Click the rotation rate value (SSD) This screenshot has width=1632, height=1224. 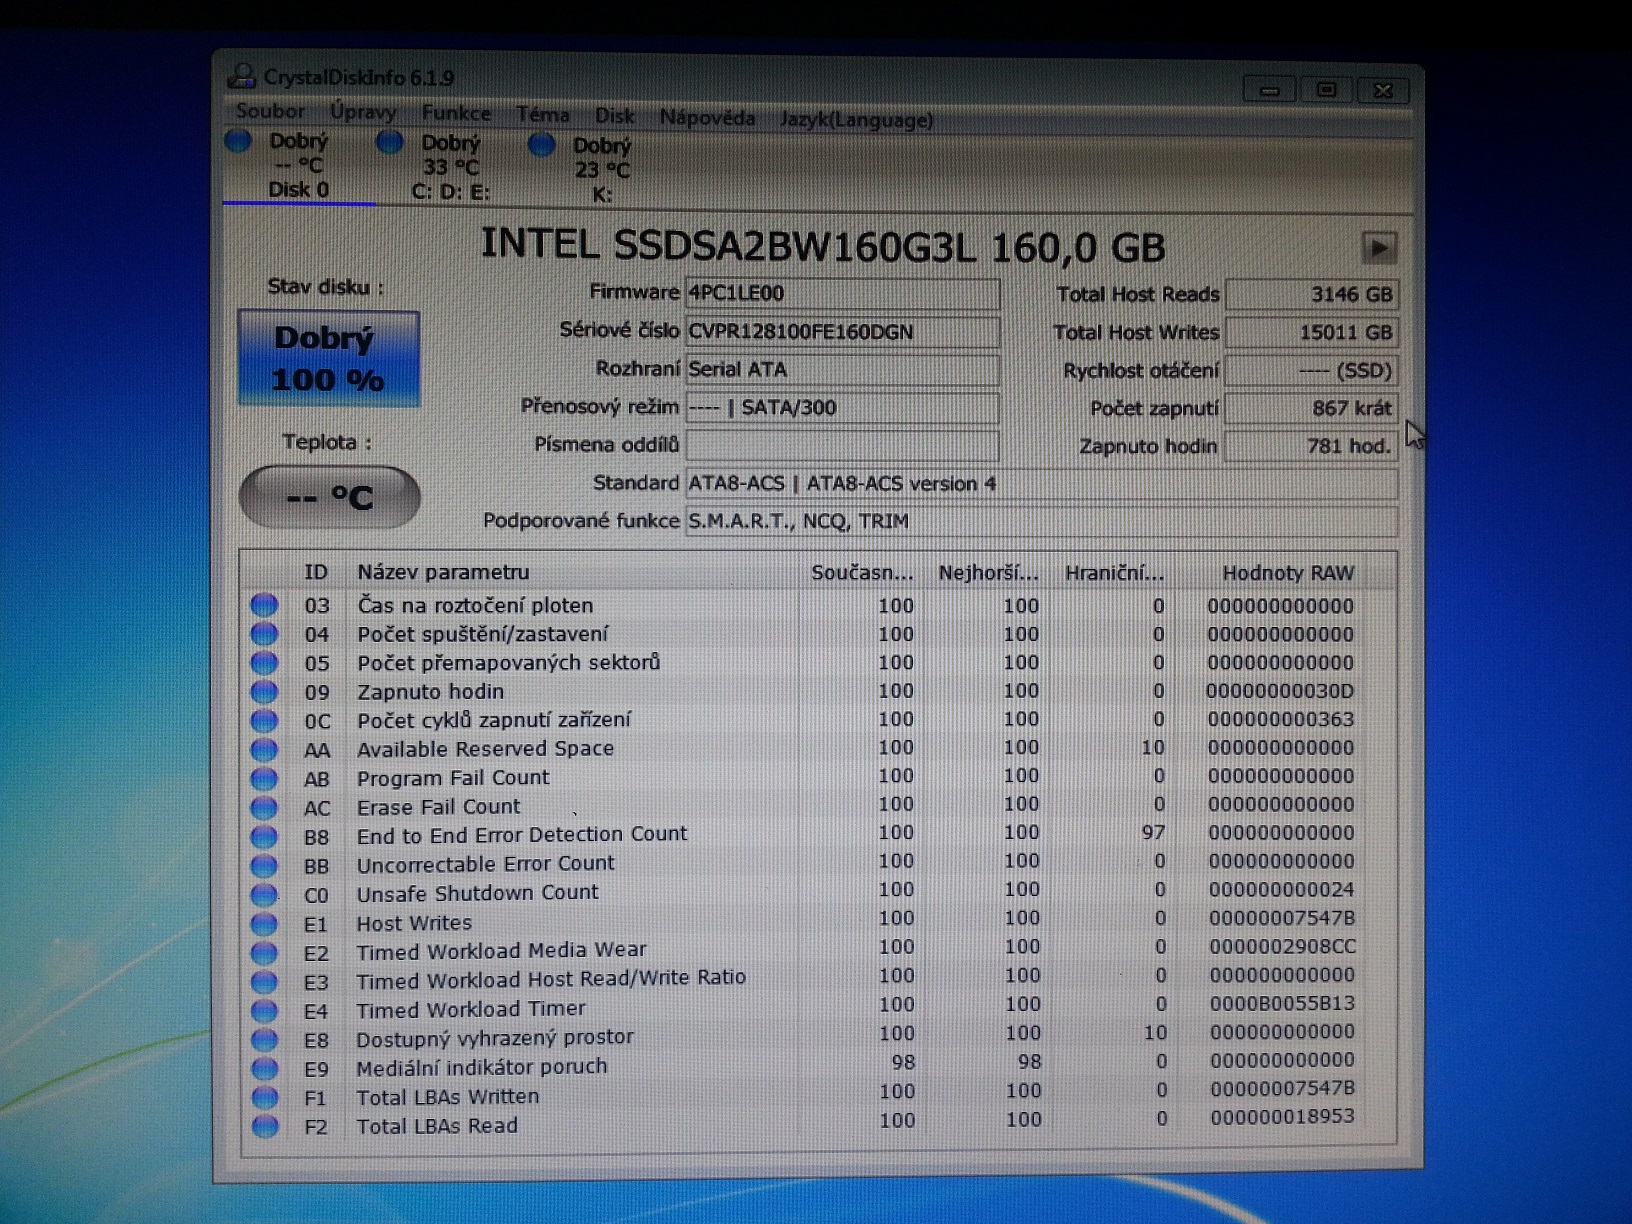1311,370
